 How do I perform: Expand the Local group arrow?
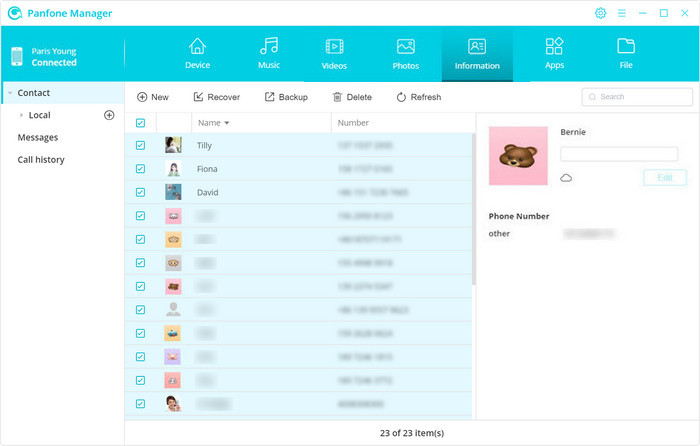coord(21,115)
